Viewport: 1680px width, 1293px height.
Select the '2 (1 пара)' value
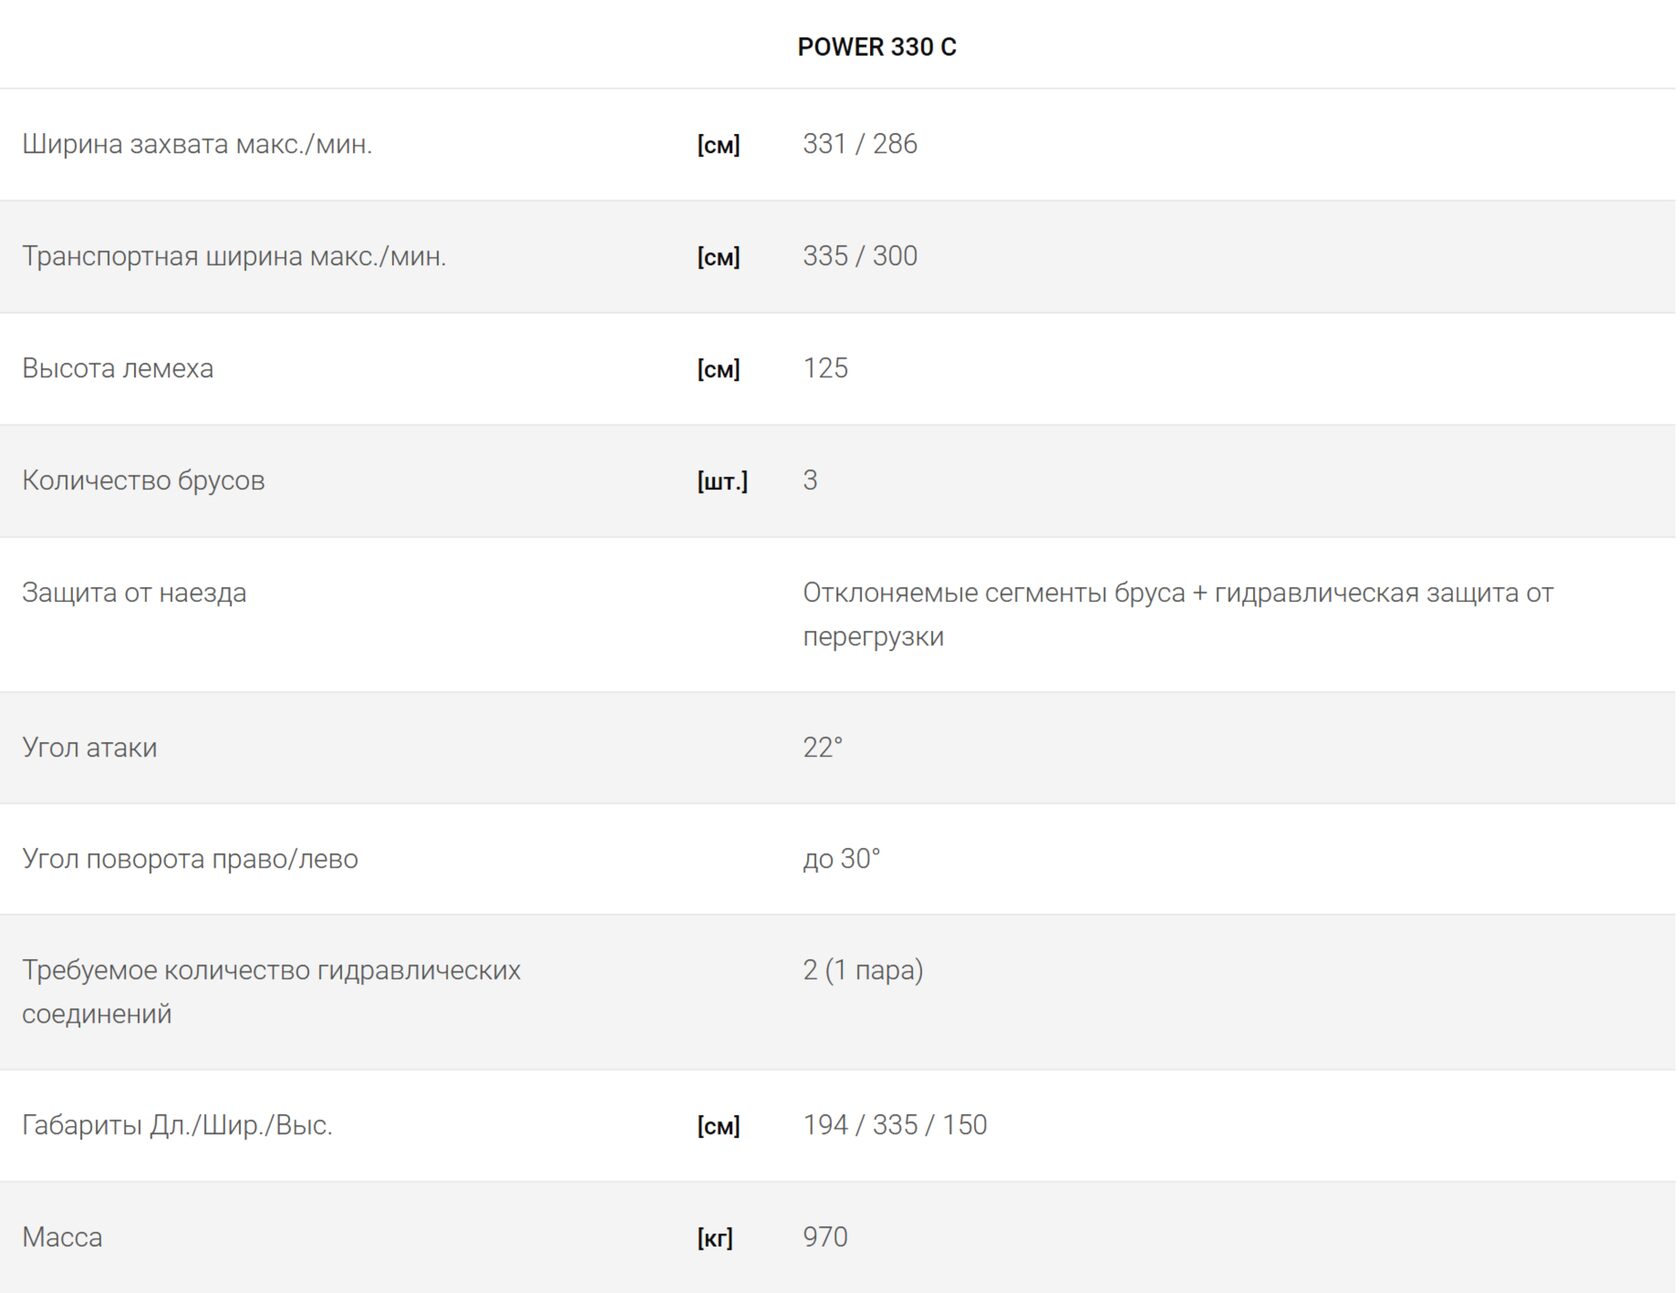tap(862, 970)
